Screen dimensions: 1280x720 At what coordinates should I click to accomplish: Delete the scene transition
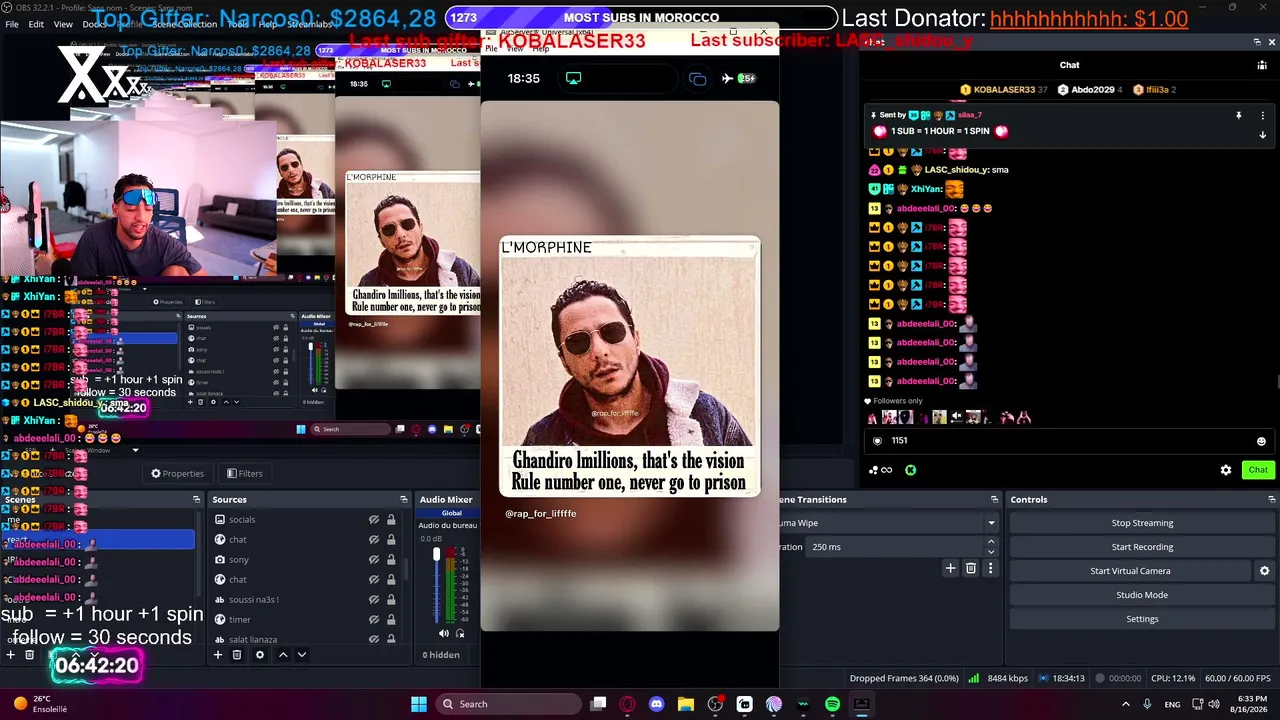[x=970, y=568]
